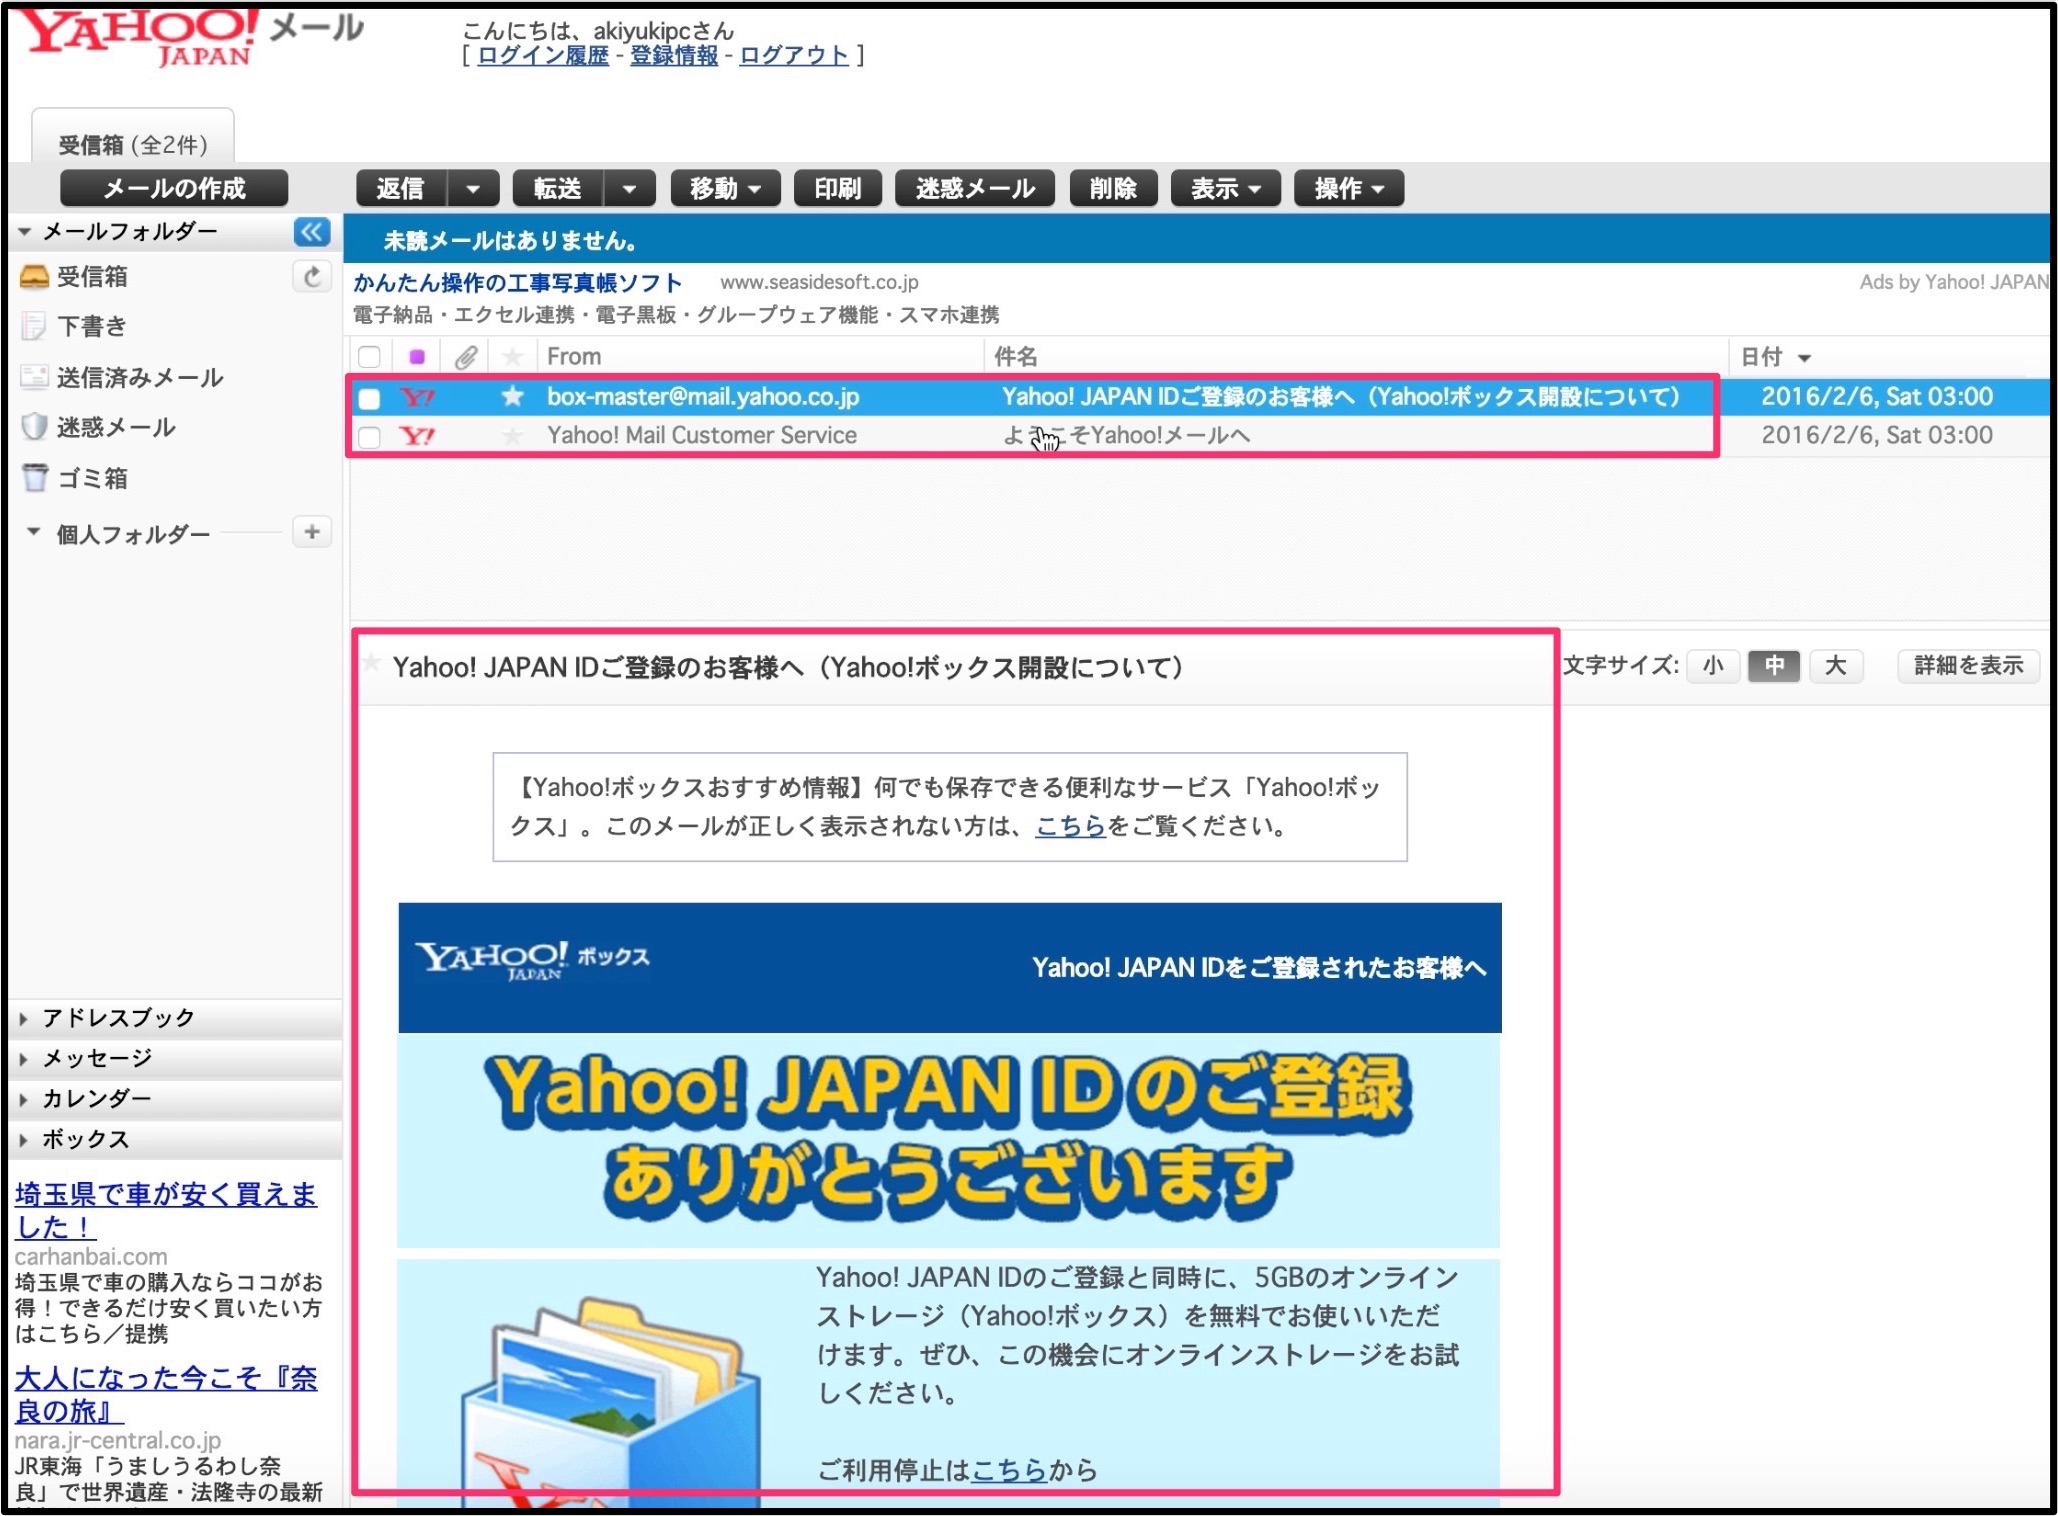Open the 登録情報 link
The height and width of the screenshot is (1516, 2058).
(674, 56)
